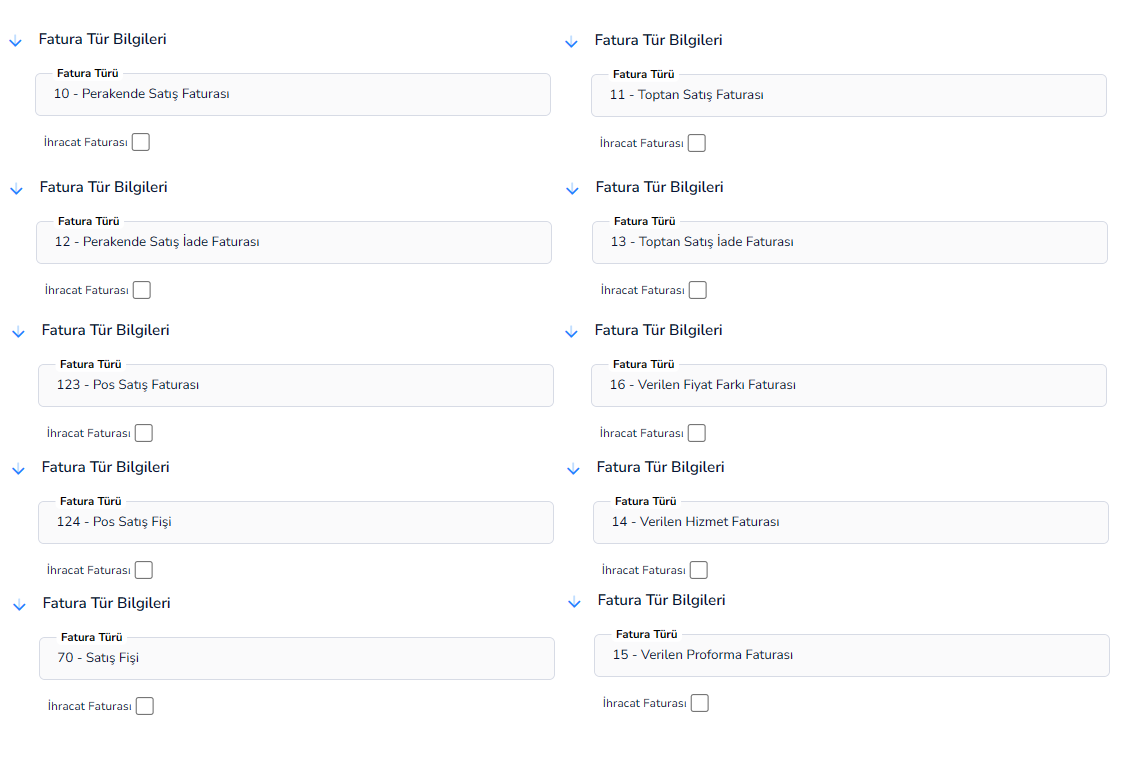Select the 16 - Verilen Fiyat Farkı Faturası field
Screen dimensions: 1136x760
pos(849,385)
